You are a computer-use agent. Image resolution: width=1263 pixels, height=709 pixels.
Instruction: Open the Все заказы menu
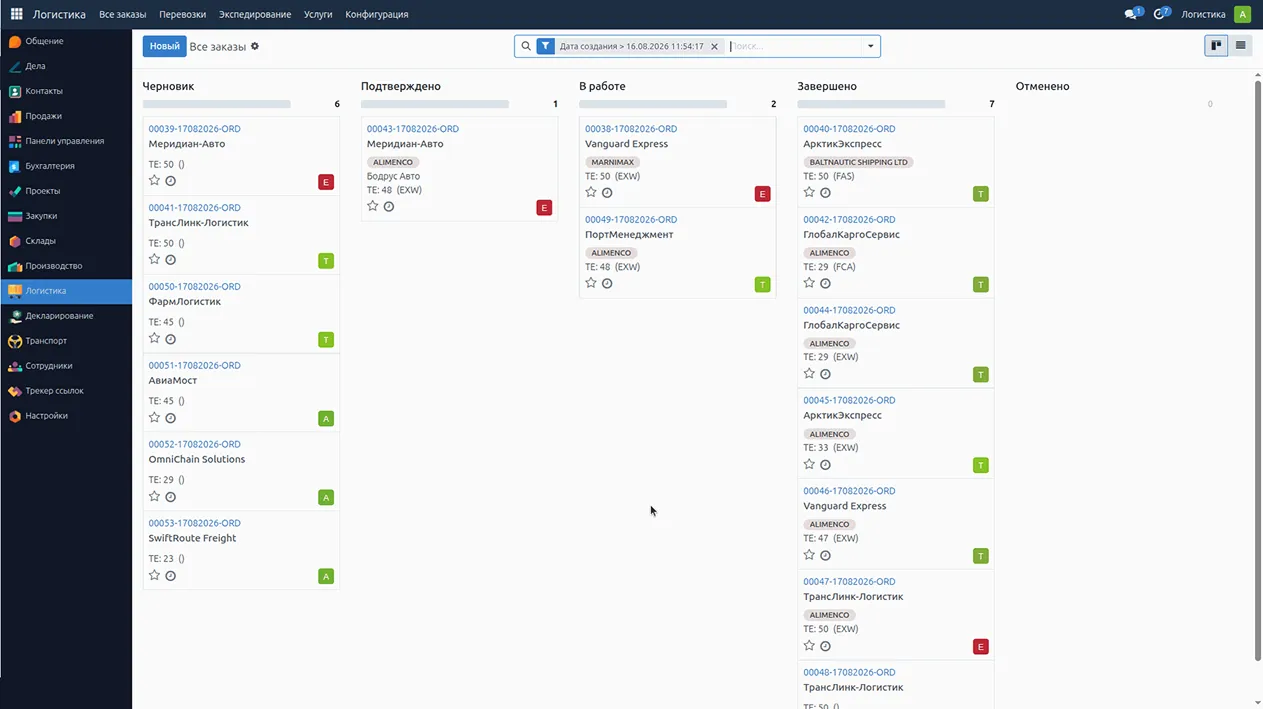coord(123,14)
